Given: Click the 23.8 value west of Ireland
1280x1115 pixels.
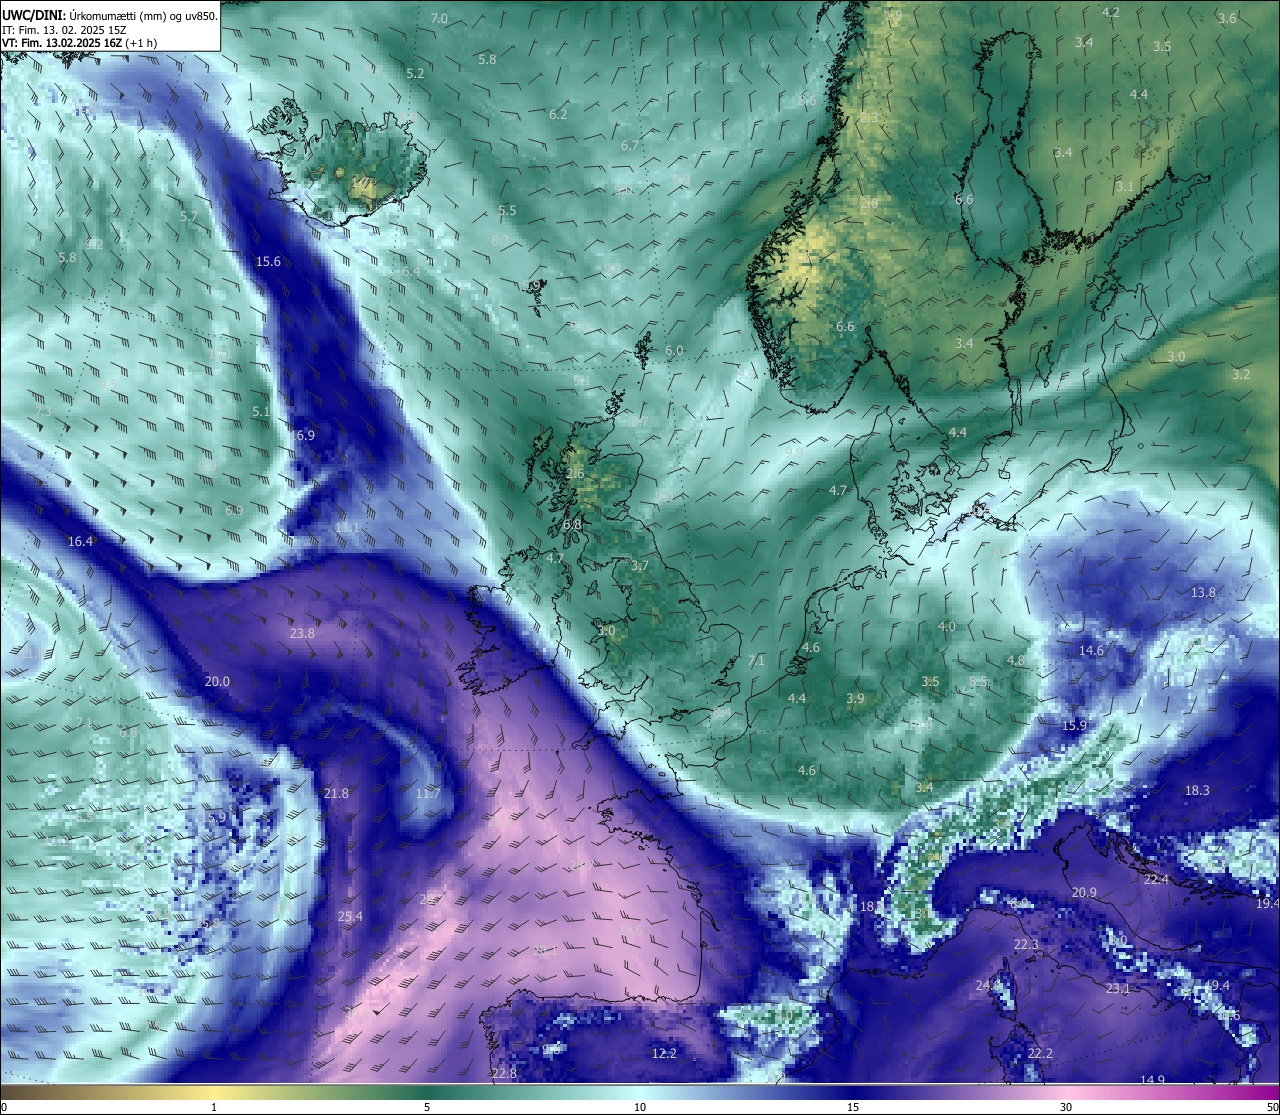Looking at the screenshot, I should [302, 633].
